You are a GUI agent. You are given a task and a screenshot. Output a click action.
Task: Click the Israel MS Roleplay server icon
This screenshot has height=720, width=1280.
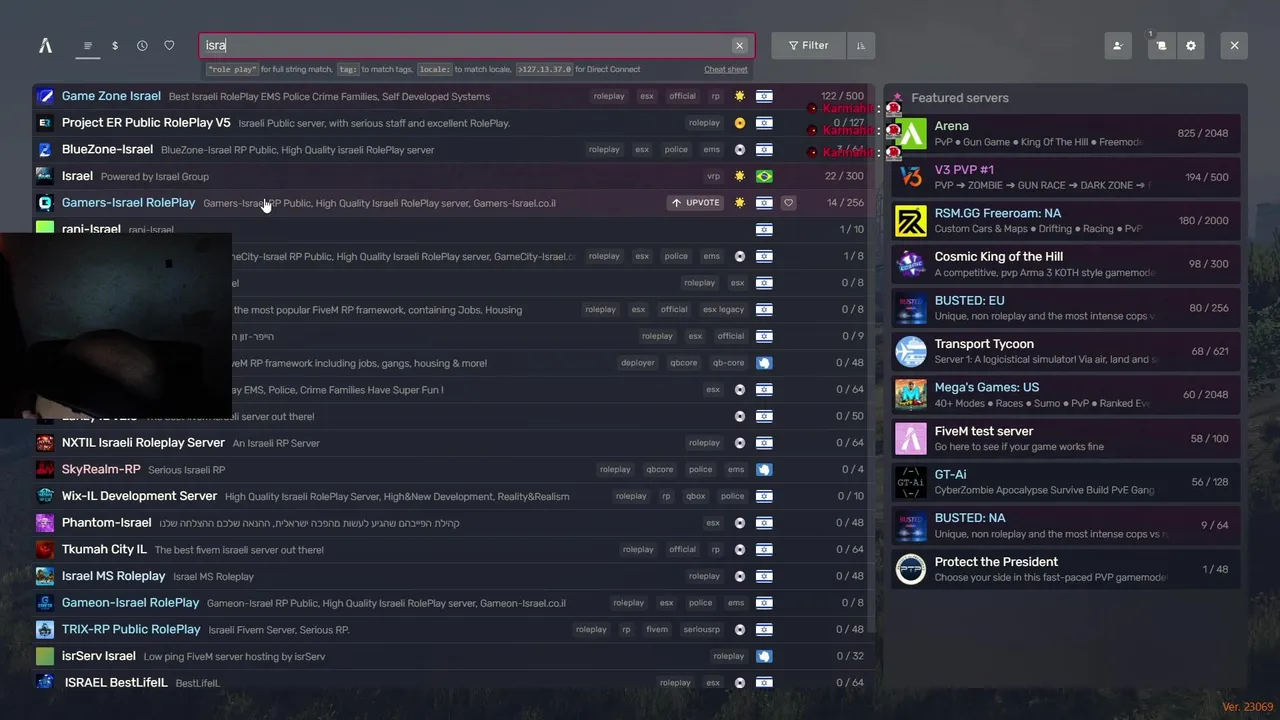tap(45, 576)
